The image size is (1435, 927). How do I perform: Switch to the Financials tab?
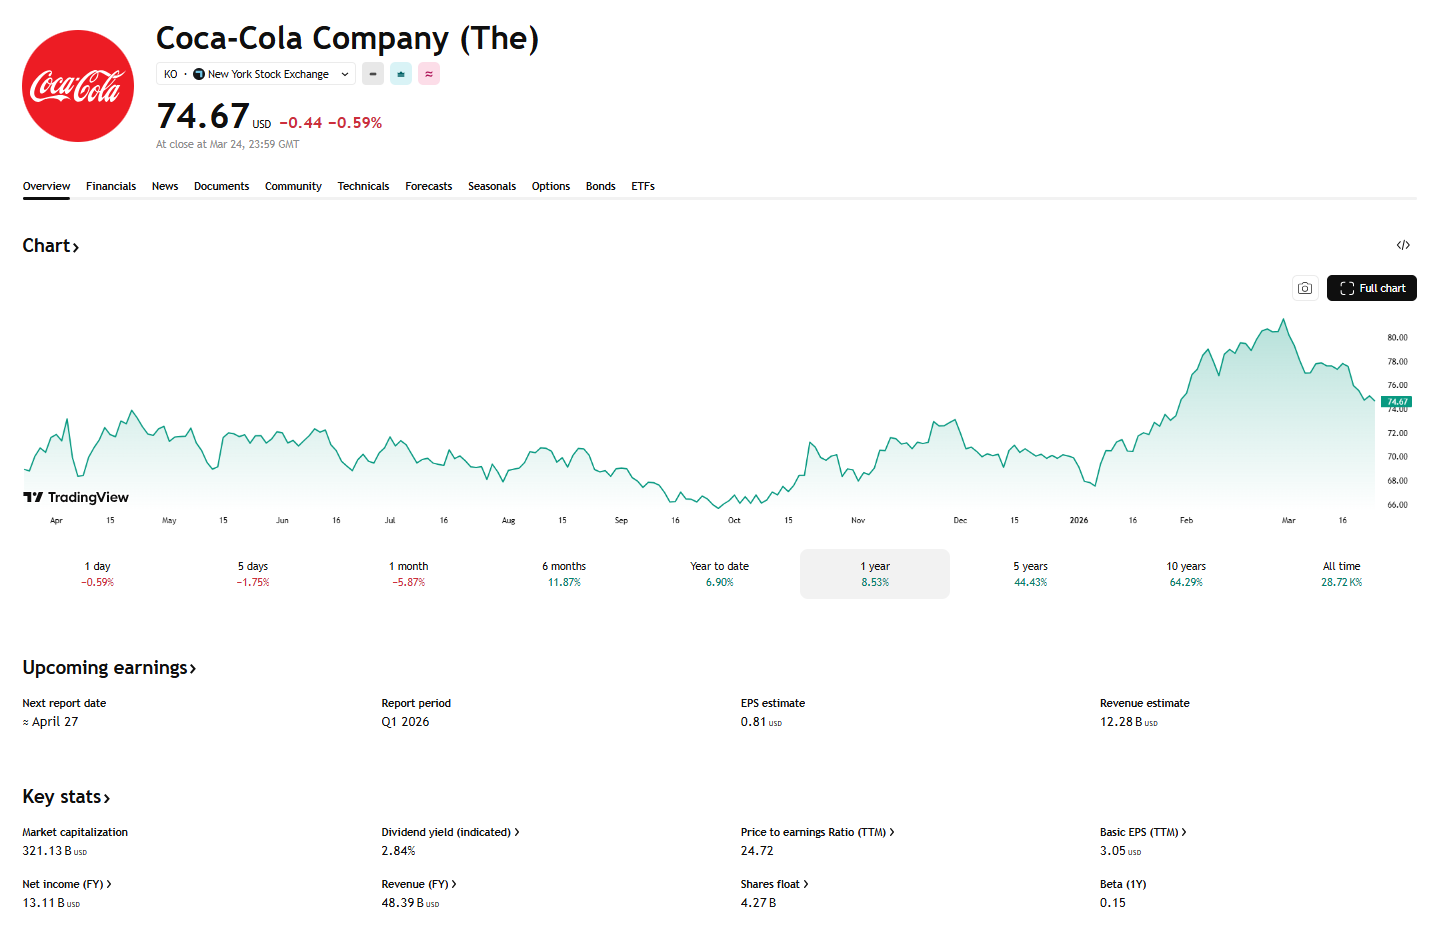pos(111,187)
